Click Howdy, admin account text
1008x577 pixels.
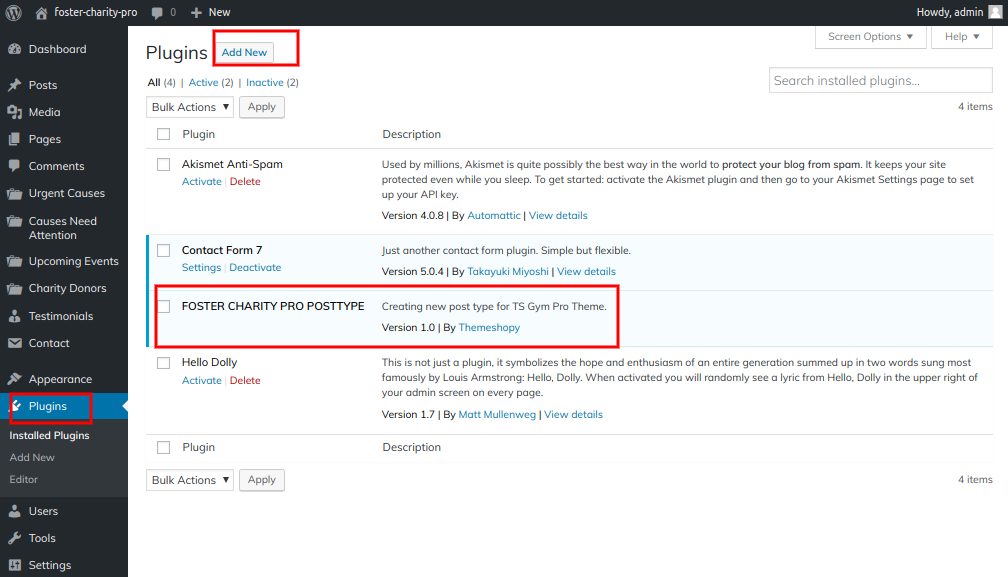coord(950,12)
